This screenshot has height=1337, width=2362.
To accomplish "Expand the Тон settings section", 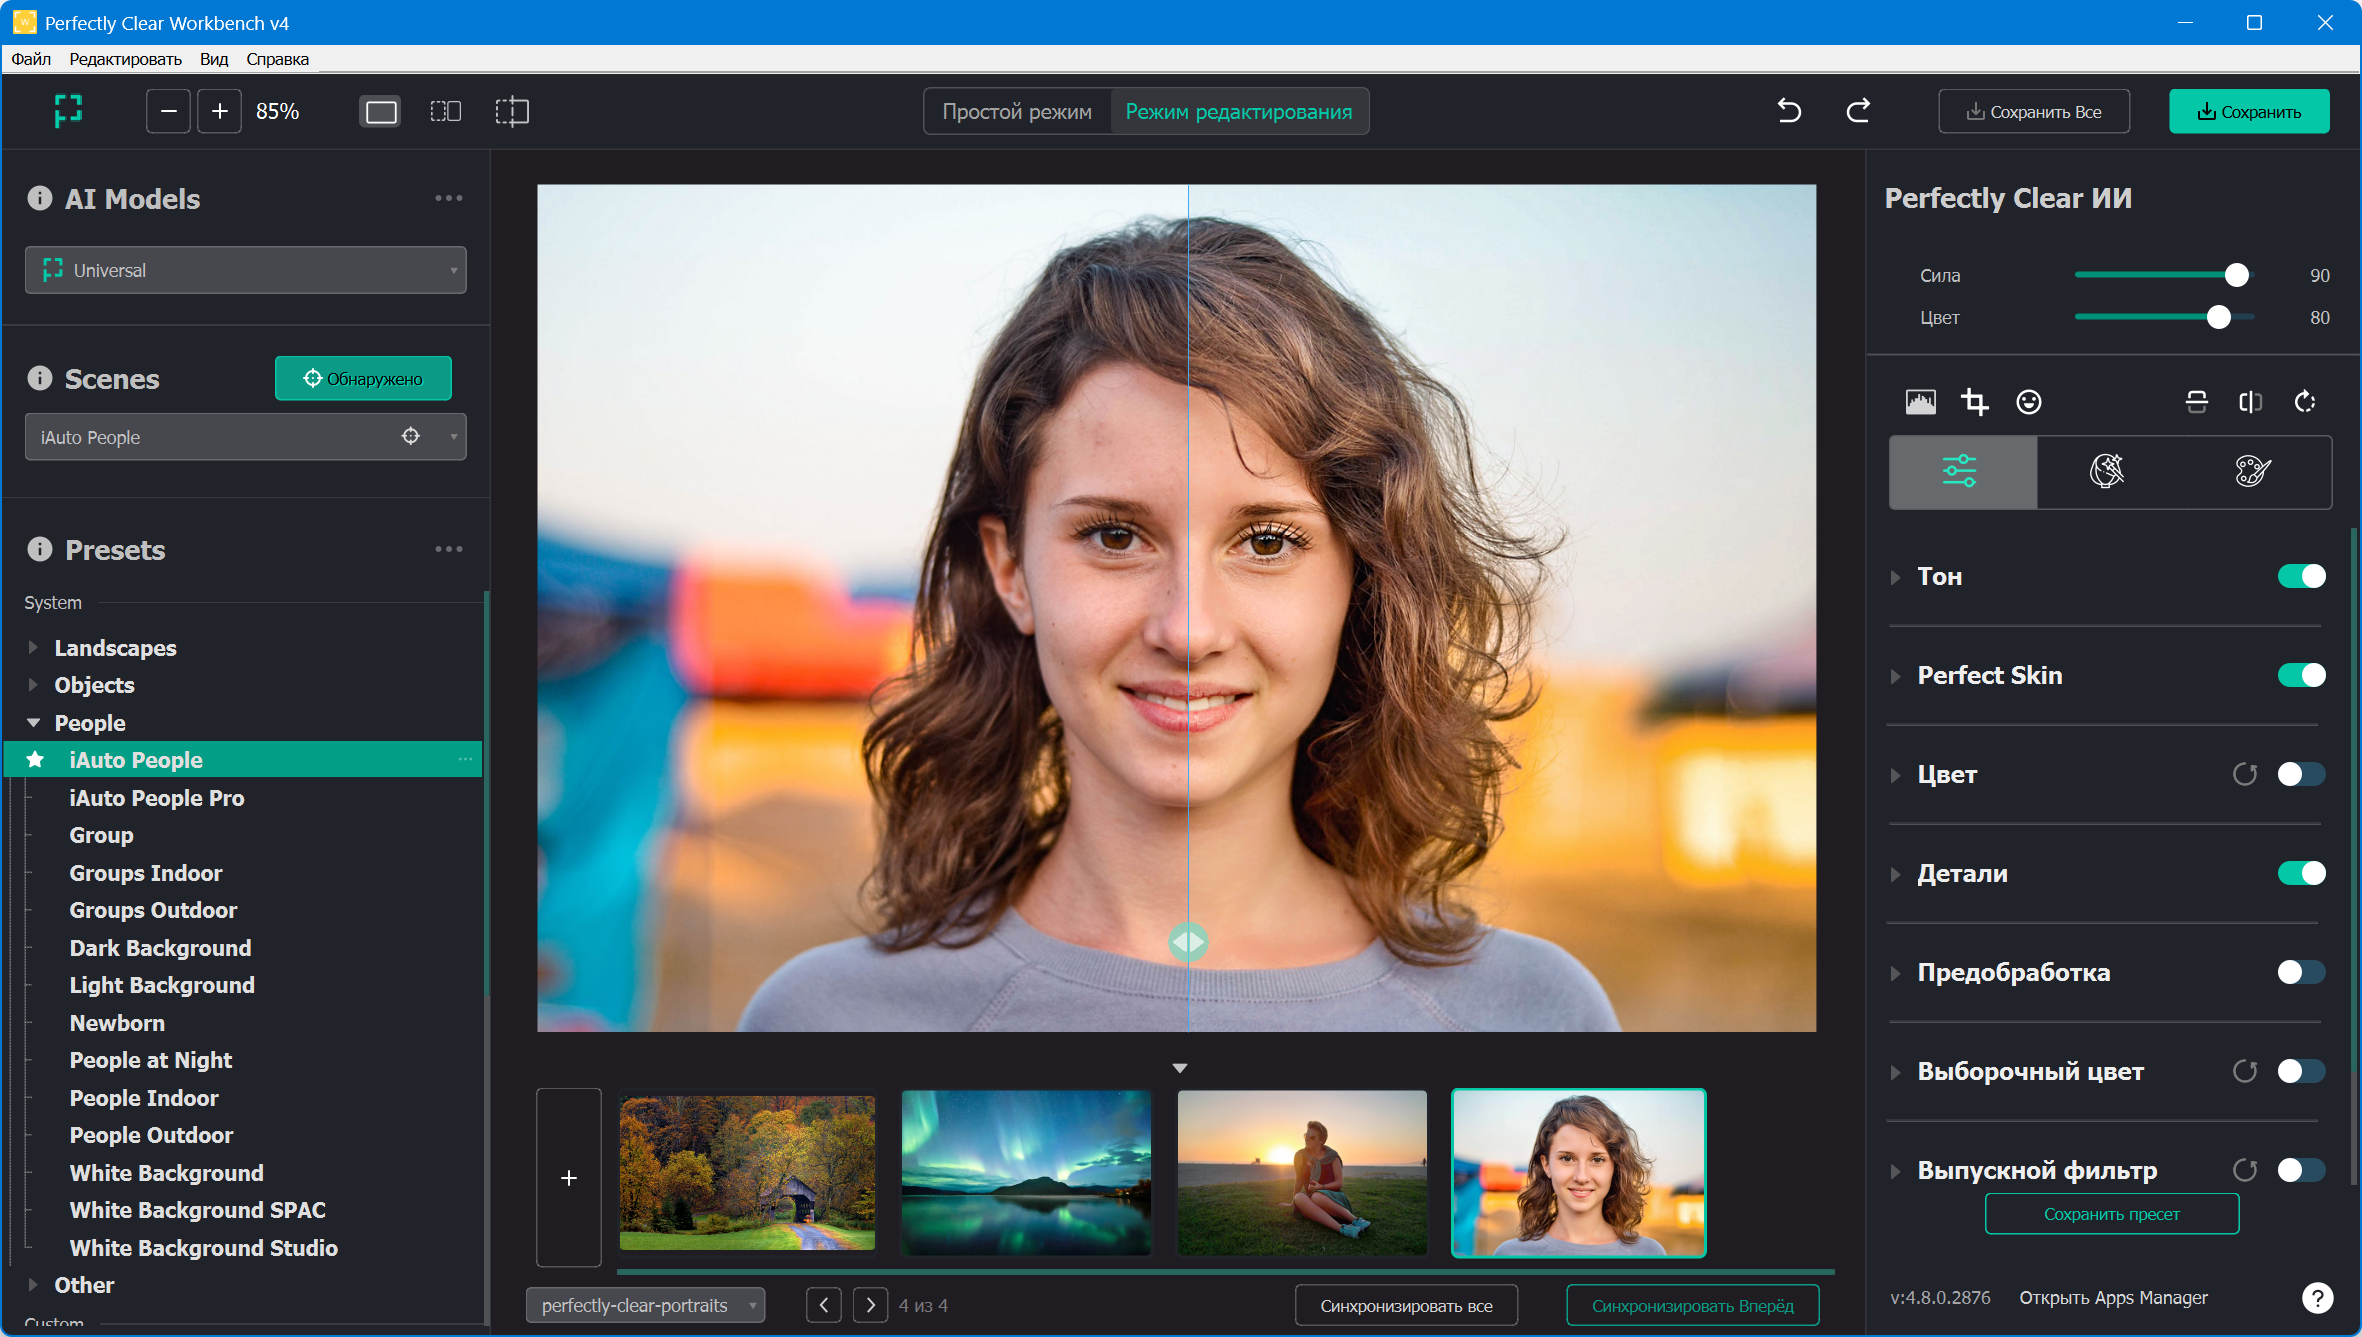I will 1895,577.
